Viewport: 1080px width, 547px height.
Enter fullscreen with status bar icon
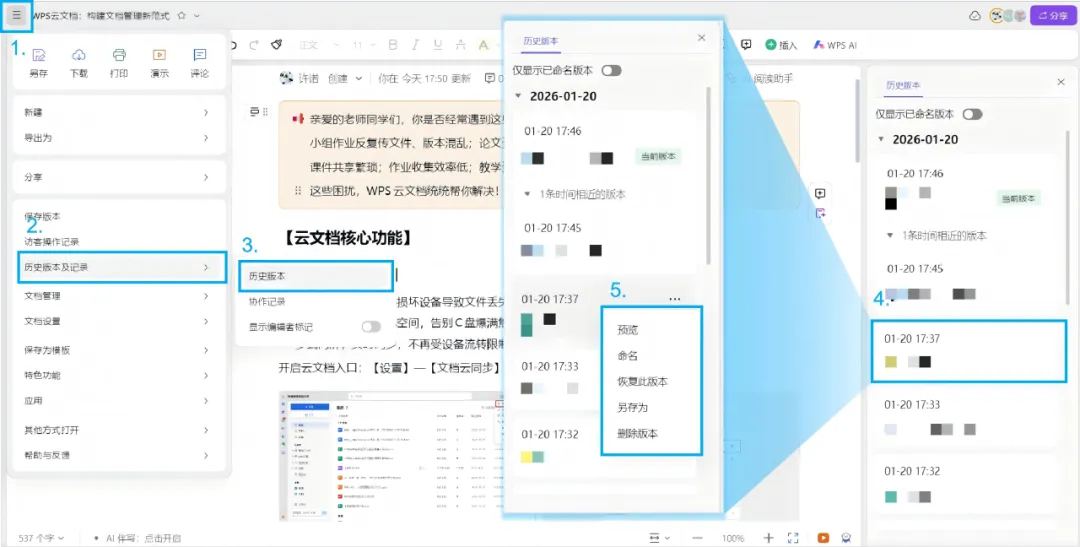(x=792, y=537)
